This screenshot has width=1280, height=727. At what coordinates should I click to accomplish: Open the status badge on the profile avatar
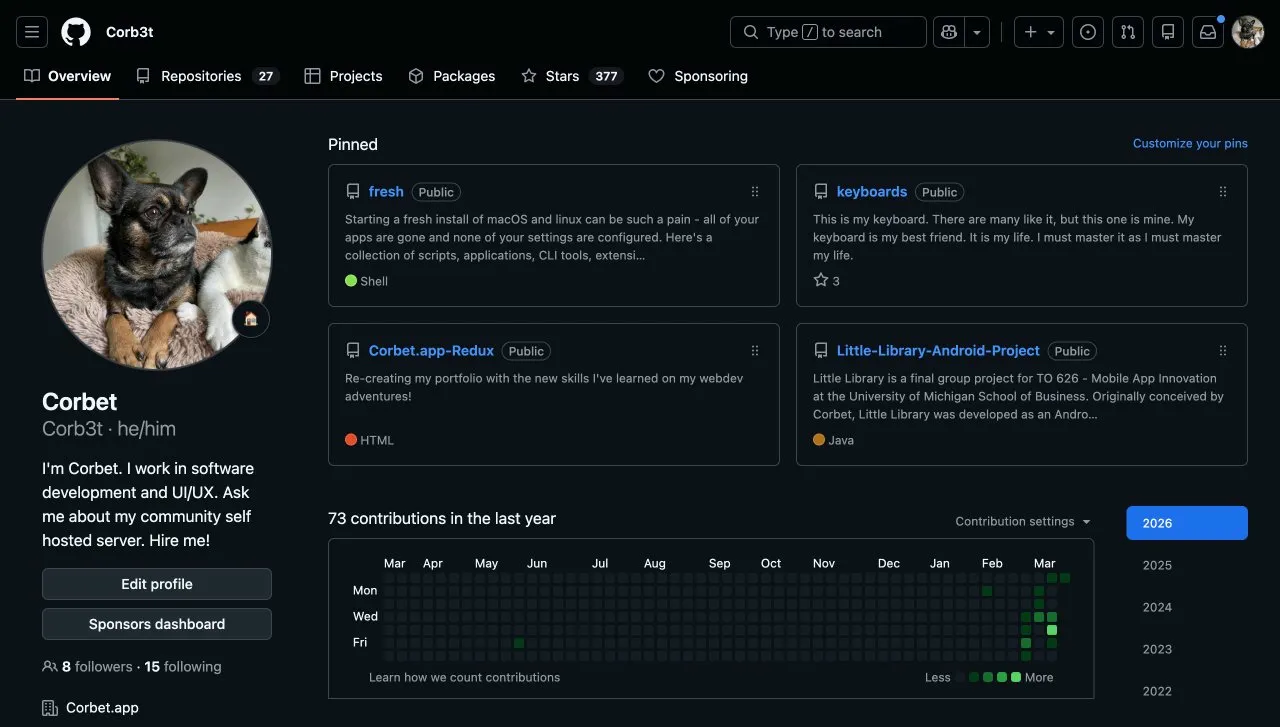251,318
